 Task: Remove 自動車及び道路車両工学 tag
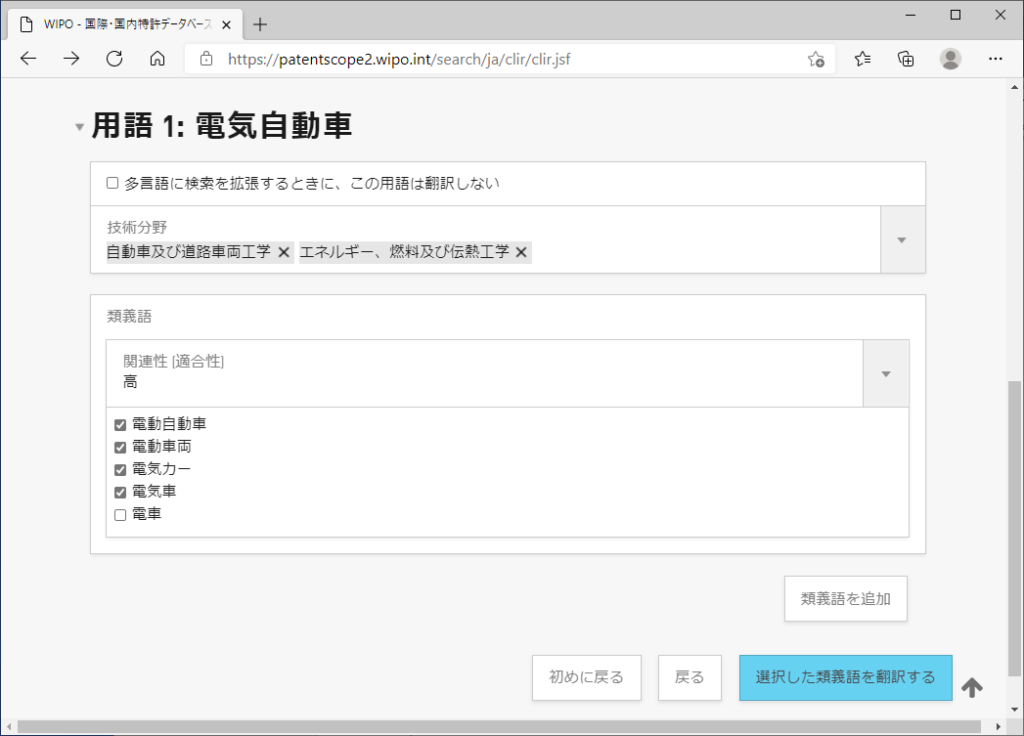[x=284, y=252]
